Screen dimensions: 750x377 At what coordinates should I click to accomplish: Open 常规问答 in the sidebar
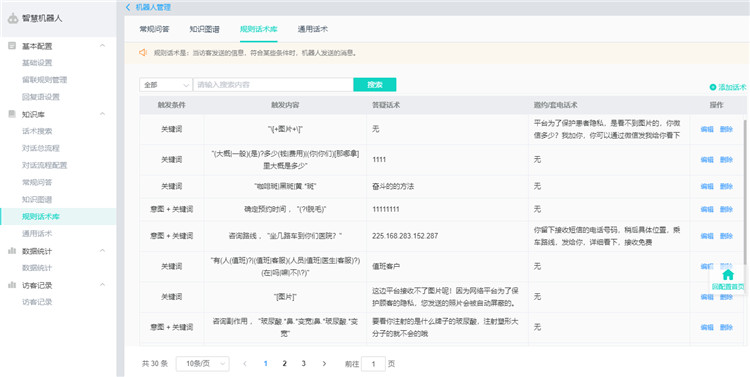pos(37,182)
